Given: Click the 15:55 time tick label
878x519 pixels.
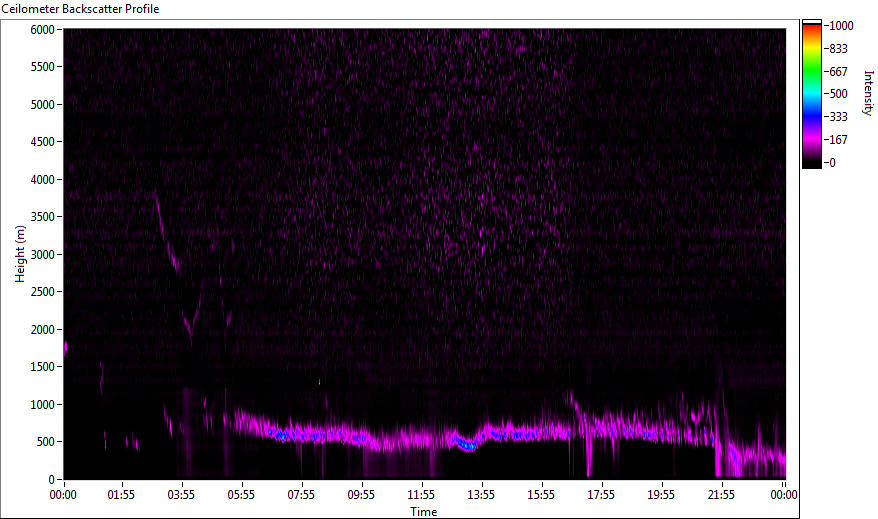Looking at the screenshot, I should point(541,495).
